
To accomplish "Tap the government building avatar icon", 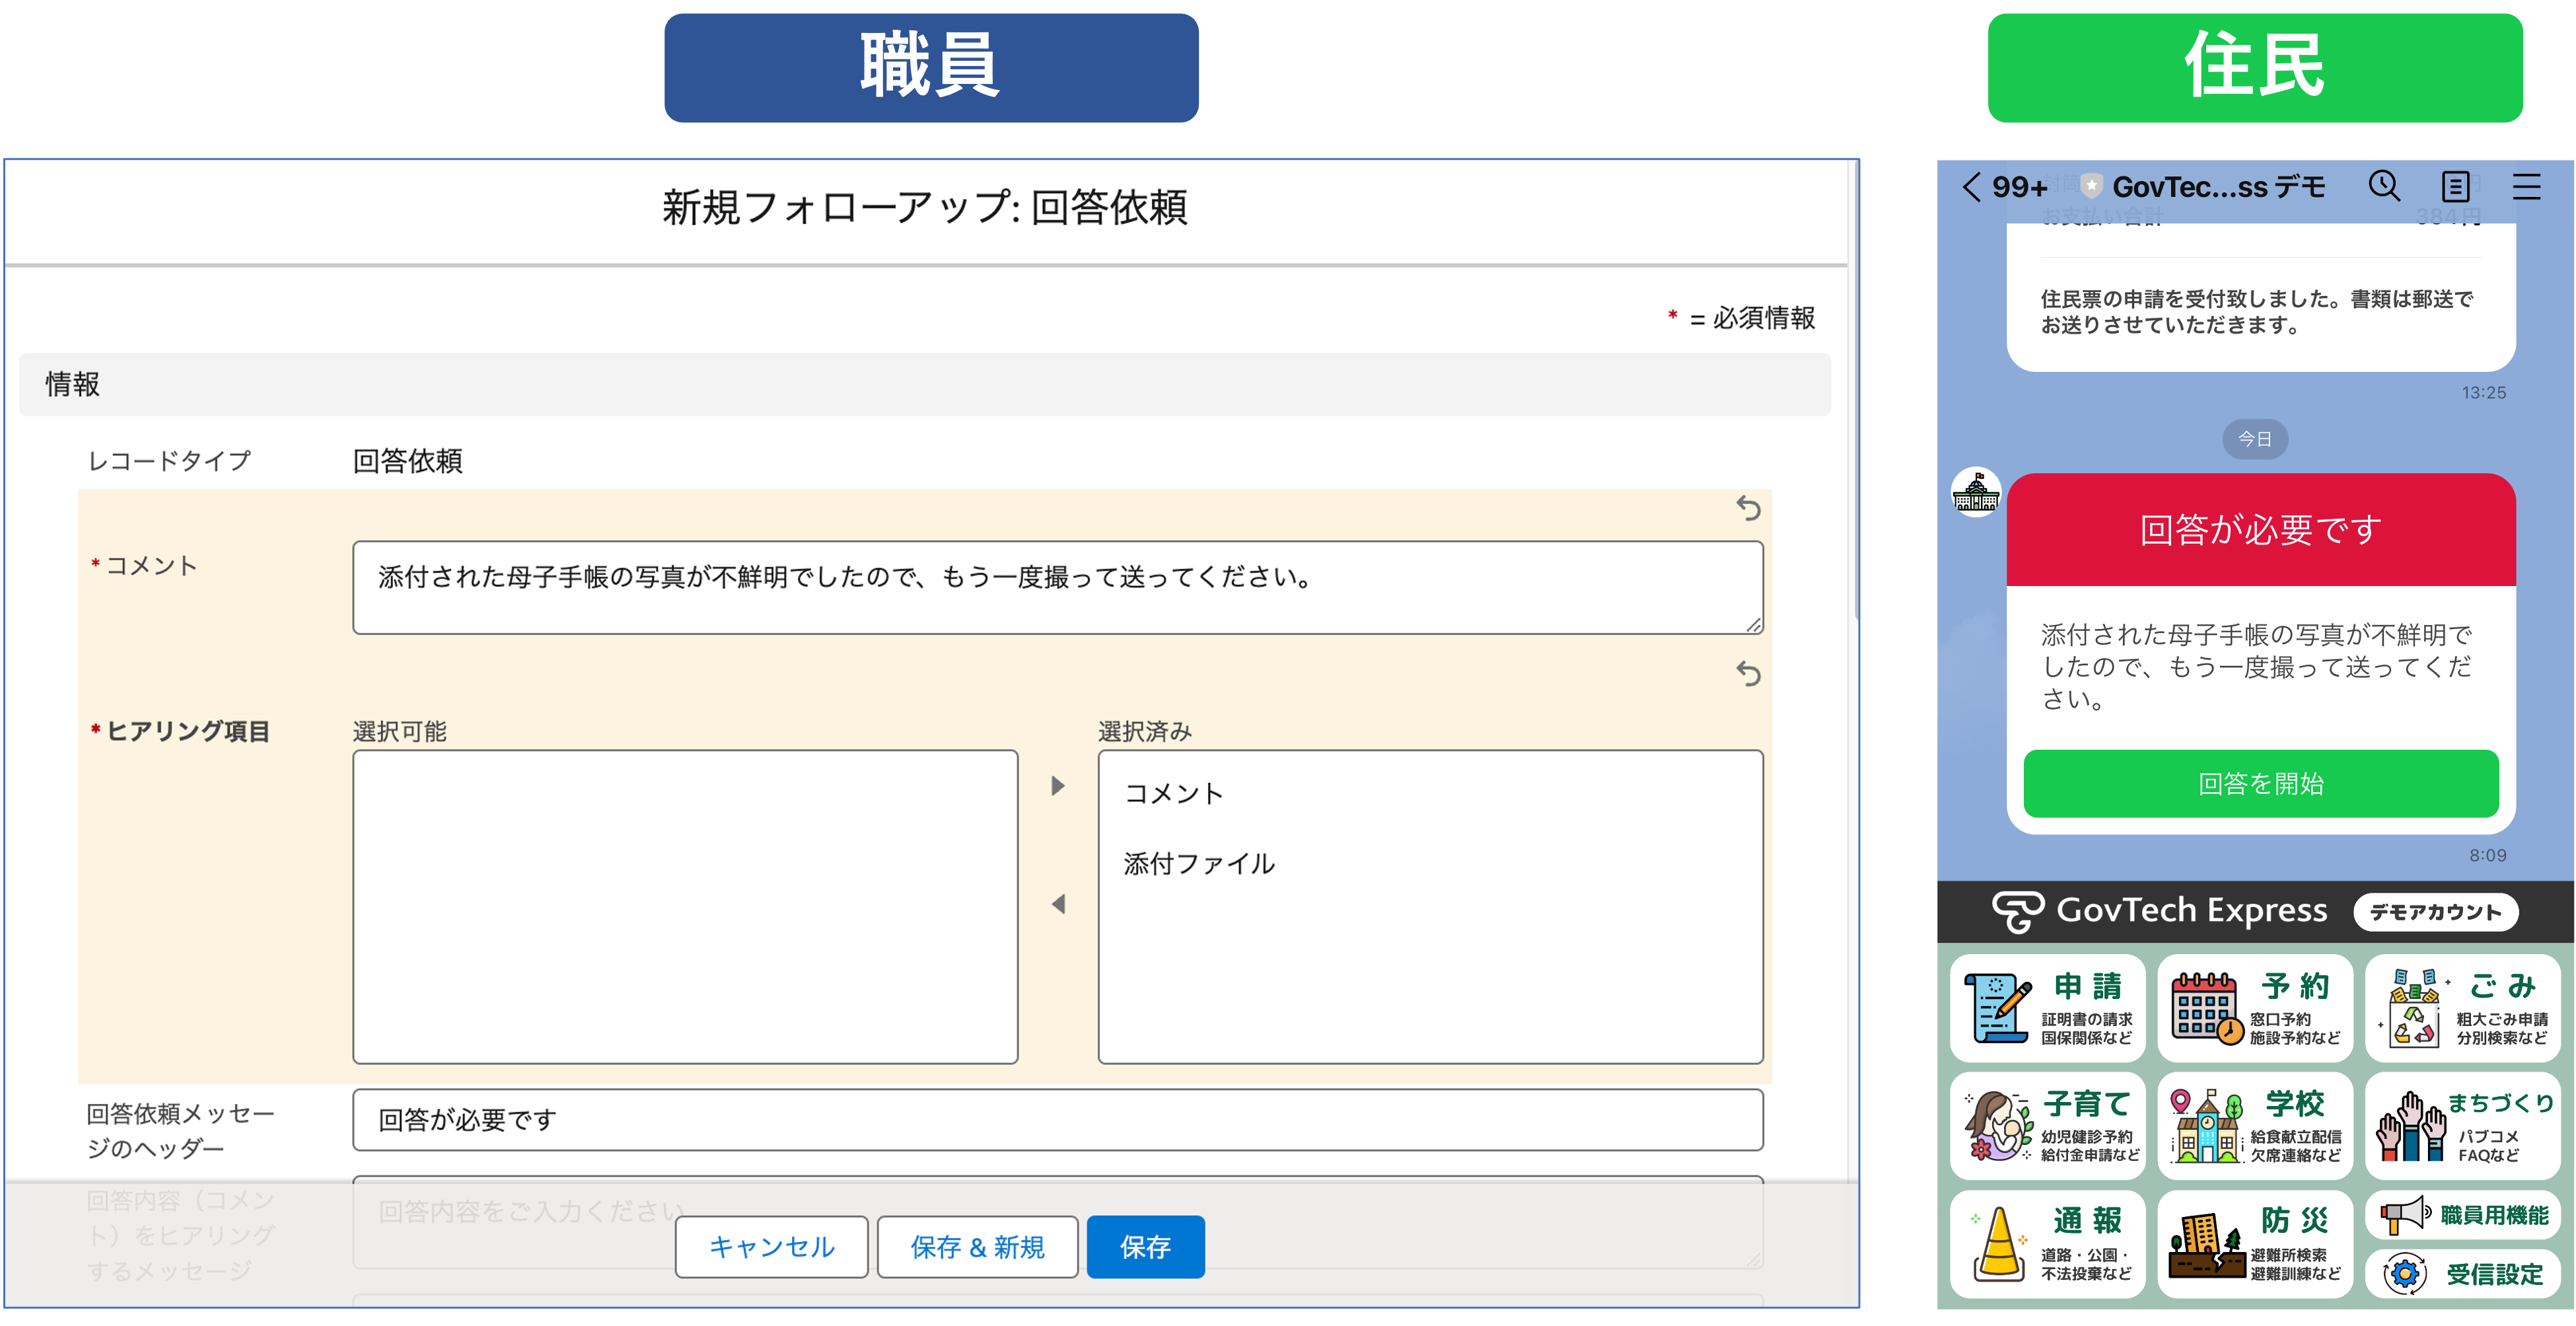I will [x=1976, y=492].
